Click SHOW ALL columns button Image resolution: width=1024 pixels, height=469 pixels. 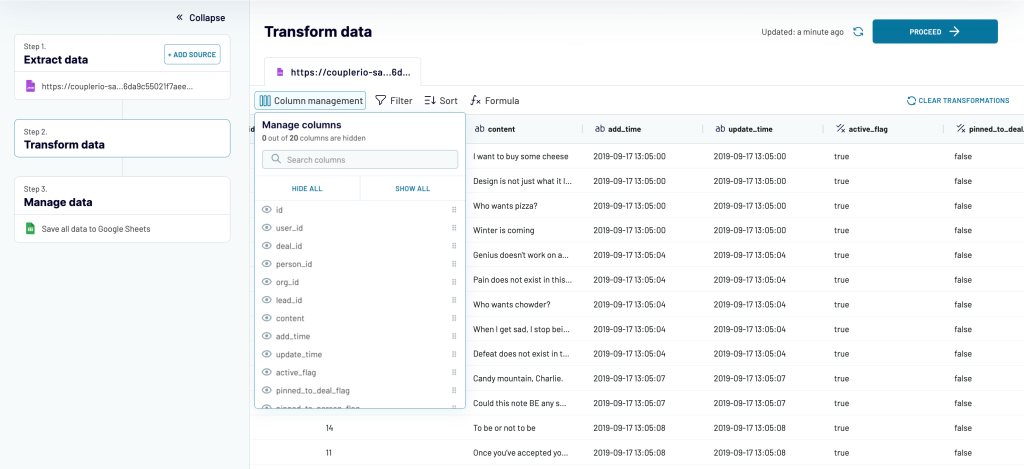click(x=413, y=188)
